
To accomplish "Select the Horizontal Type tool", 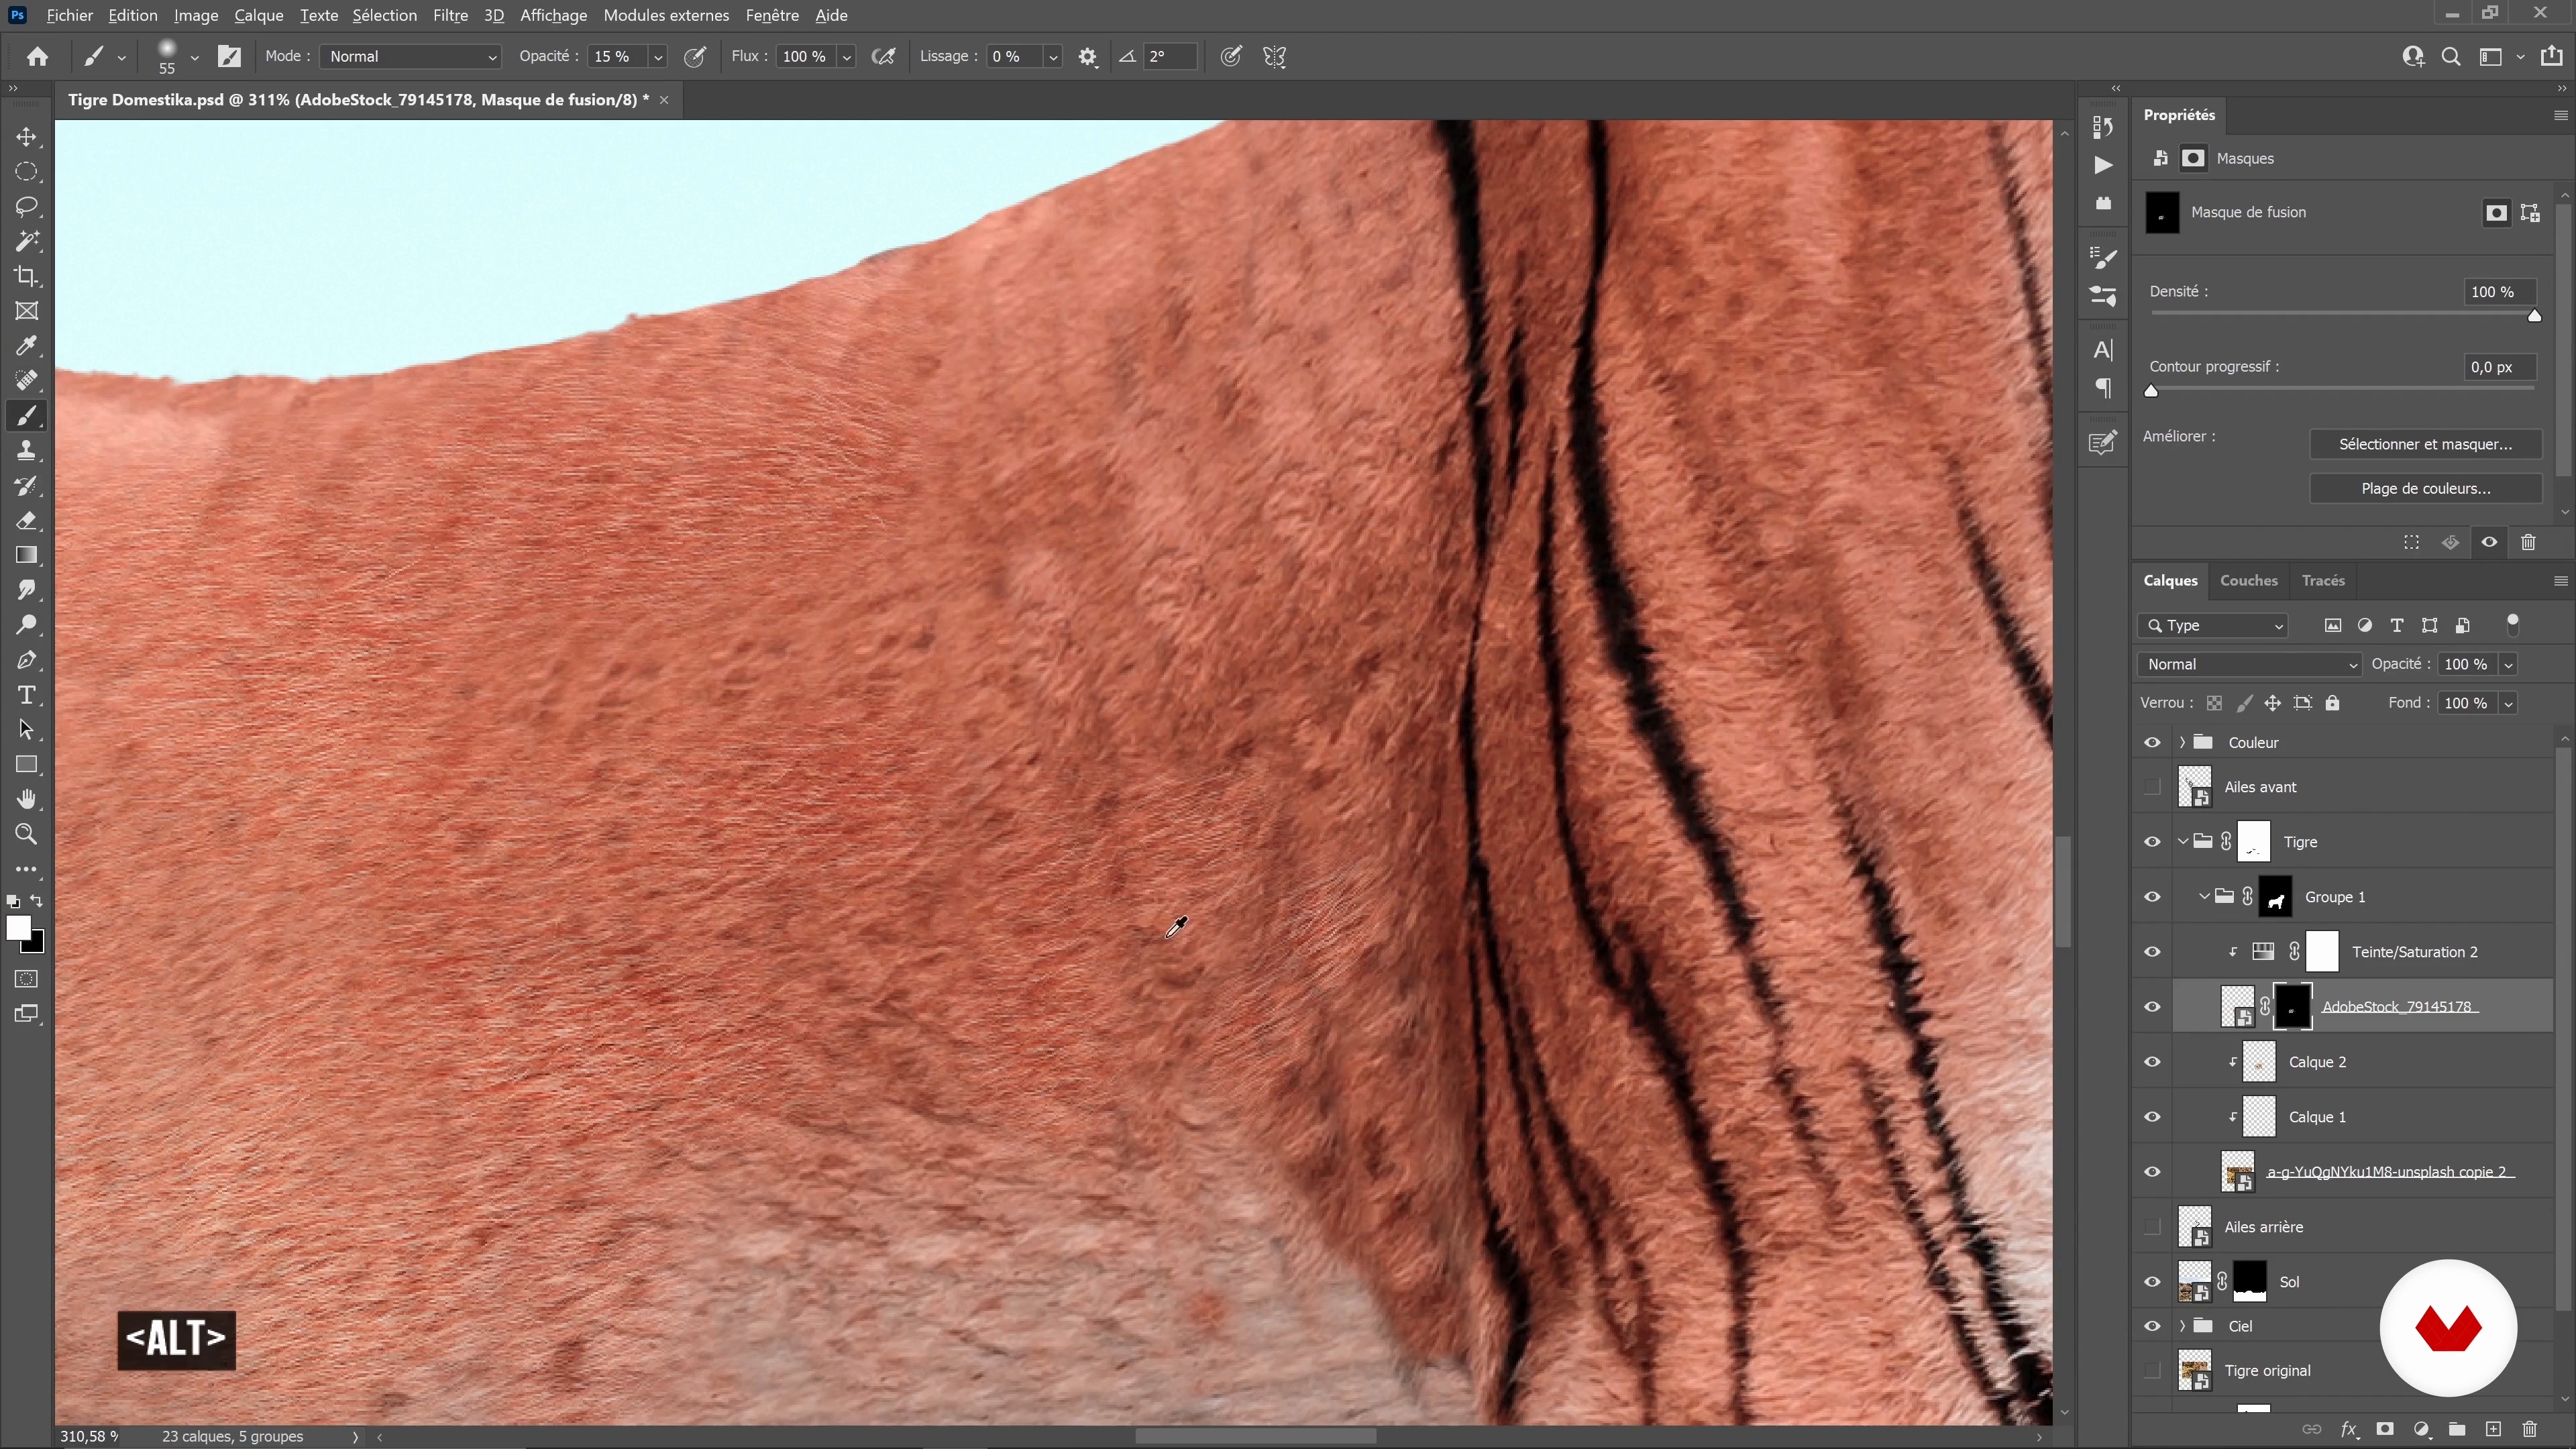I will click(27, 695).
